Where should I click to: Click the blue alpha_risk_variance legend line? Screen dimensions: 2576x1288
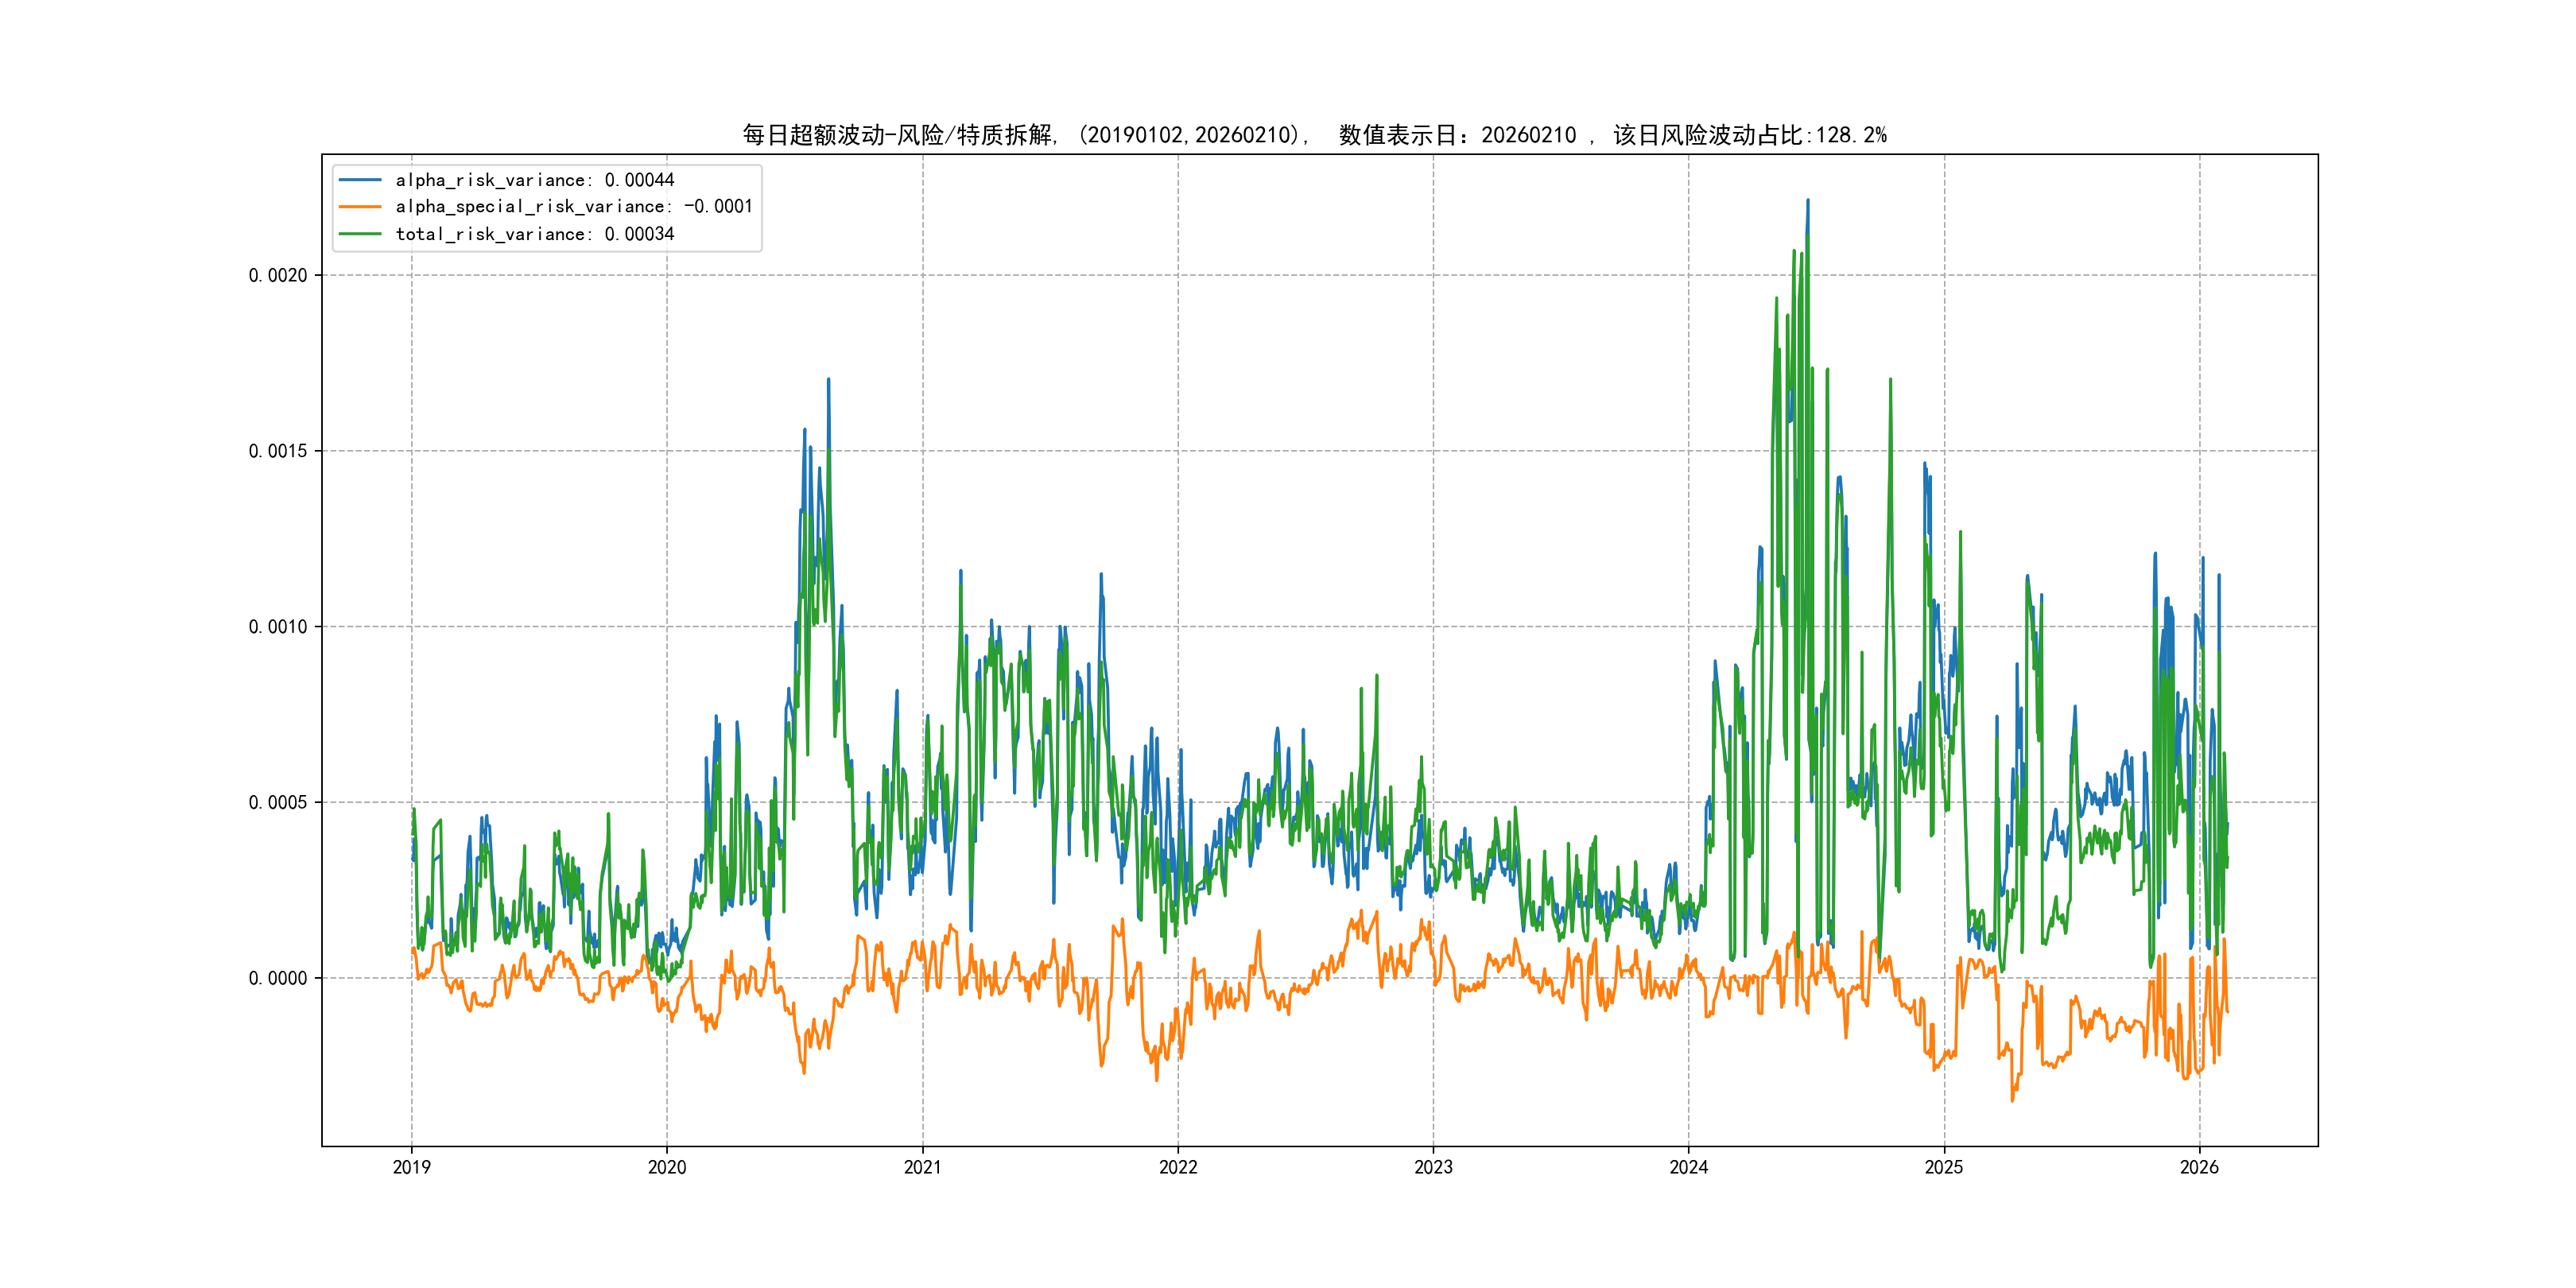coord(360,180)
